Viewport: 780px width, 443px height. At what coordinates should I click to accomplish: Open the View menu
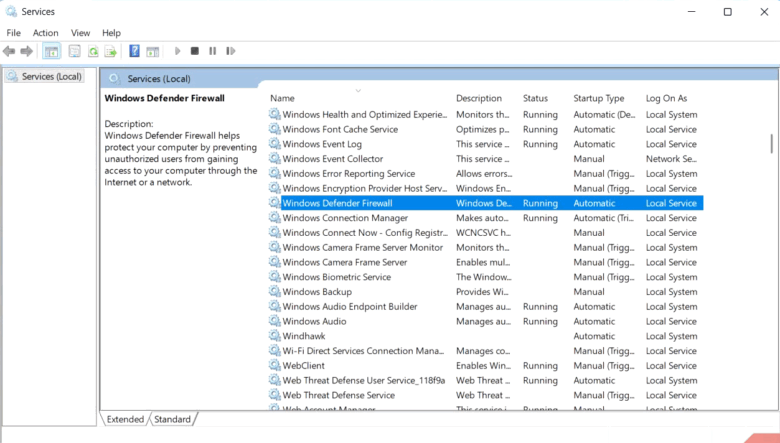point(80,33)
